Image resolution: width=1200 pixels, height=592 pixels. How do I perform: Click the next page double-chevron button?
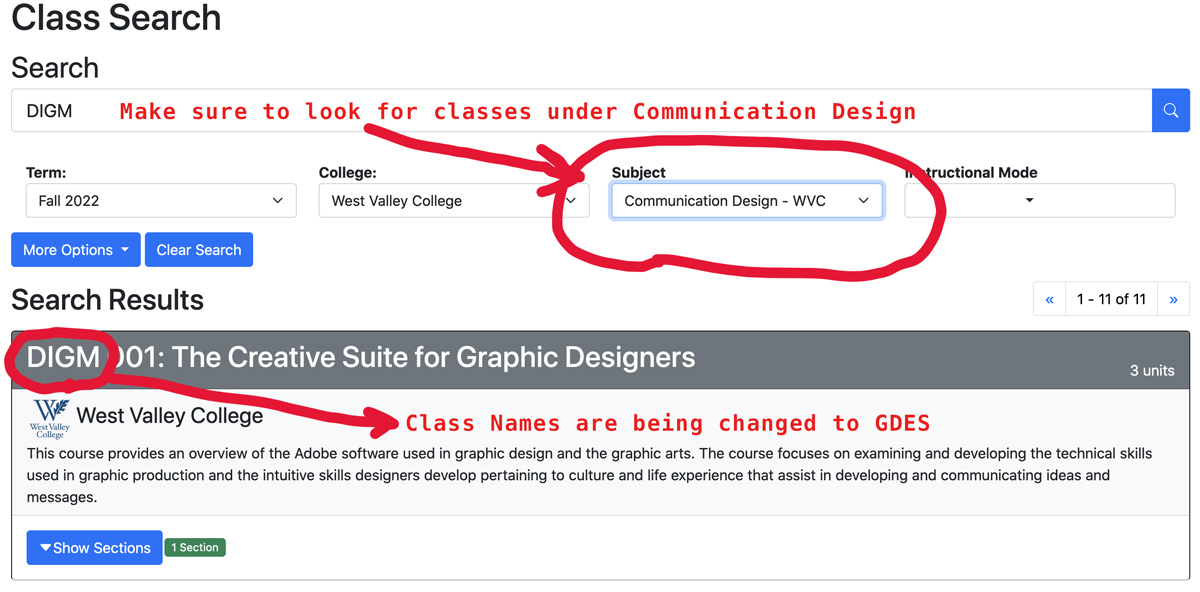pos(1174,299)
